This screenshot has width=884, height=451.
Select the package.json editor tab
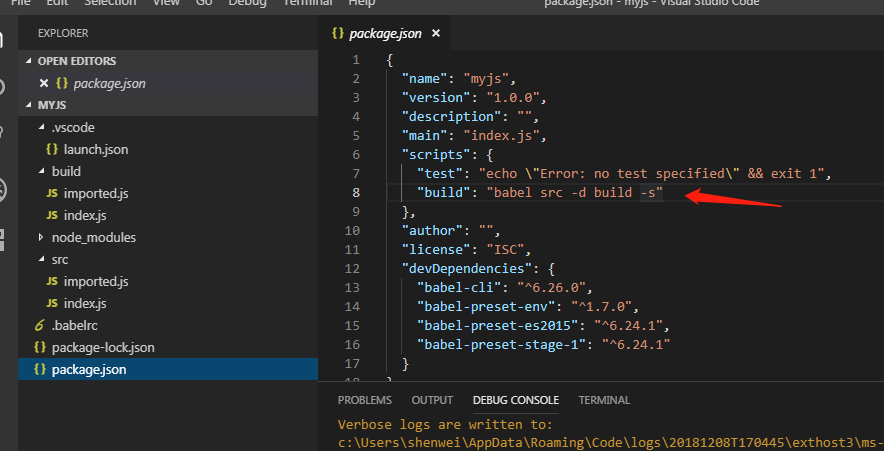[x=385, y=33]
